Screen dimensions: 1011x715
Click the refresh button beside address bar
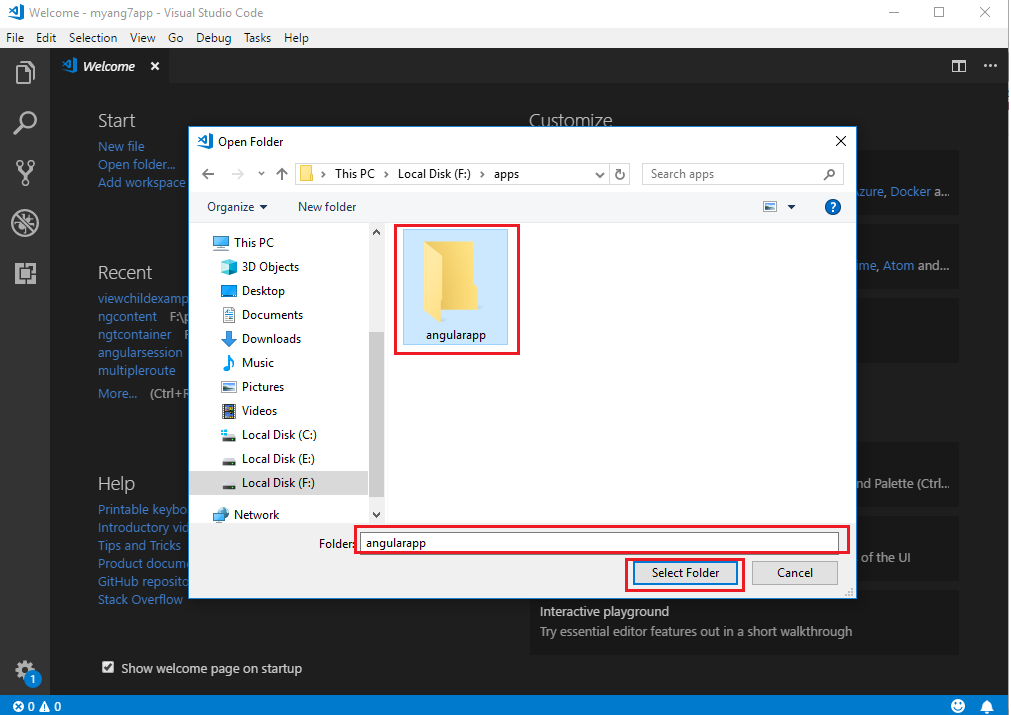pyautogui.click(x=620, y=174)
